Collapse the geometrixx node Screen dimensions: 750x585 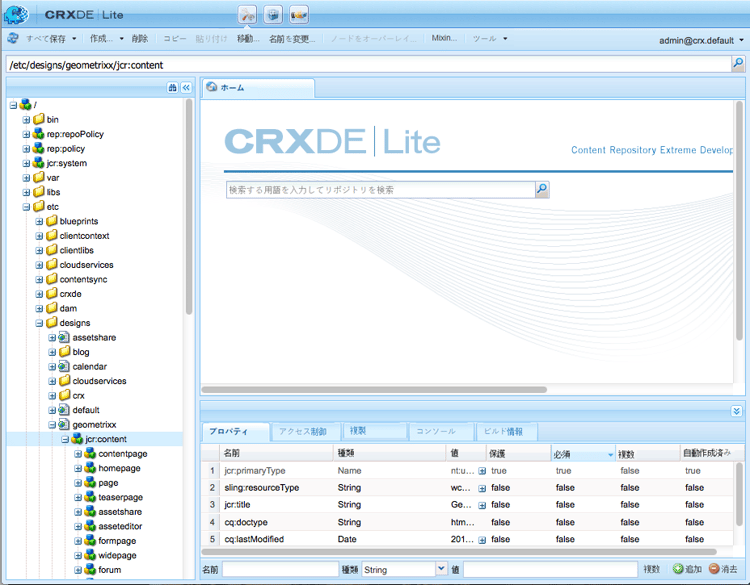click(52, 425)
